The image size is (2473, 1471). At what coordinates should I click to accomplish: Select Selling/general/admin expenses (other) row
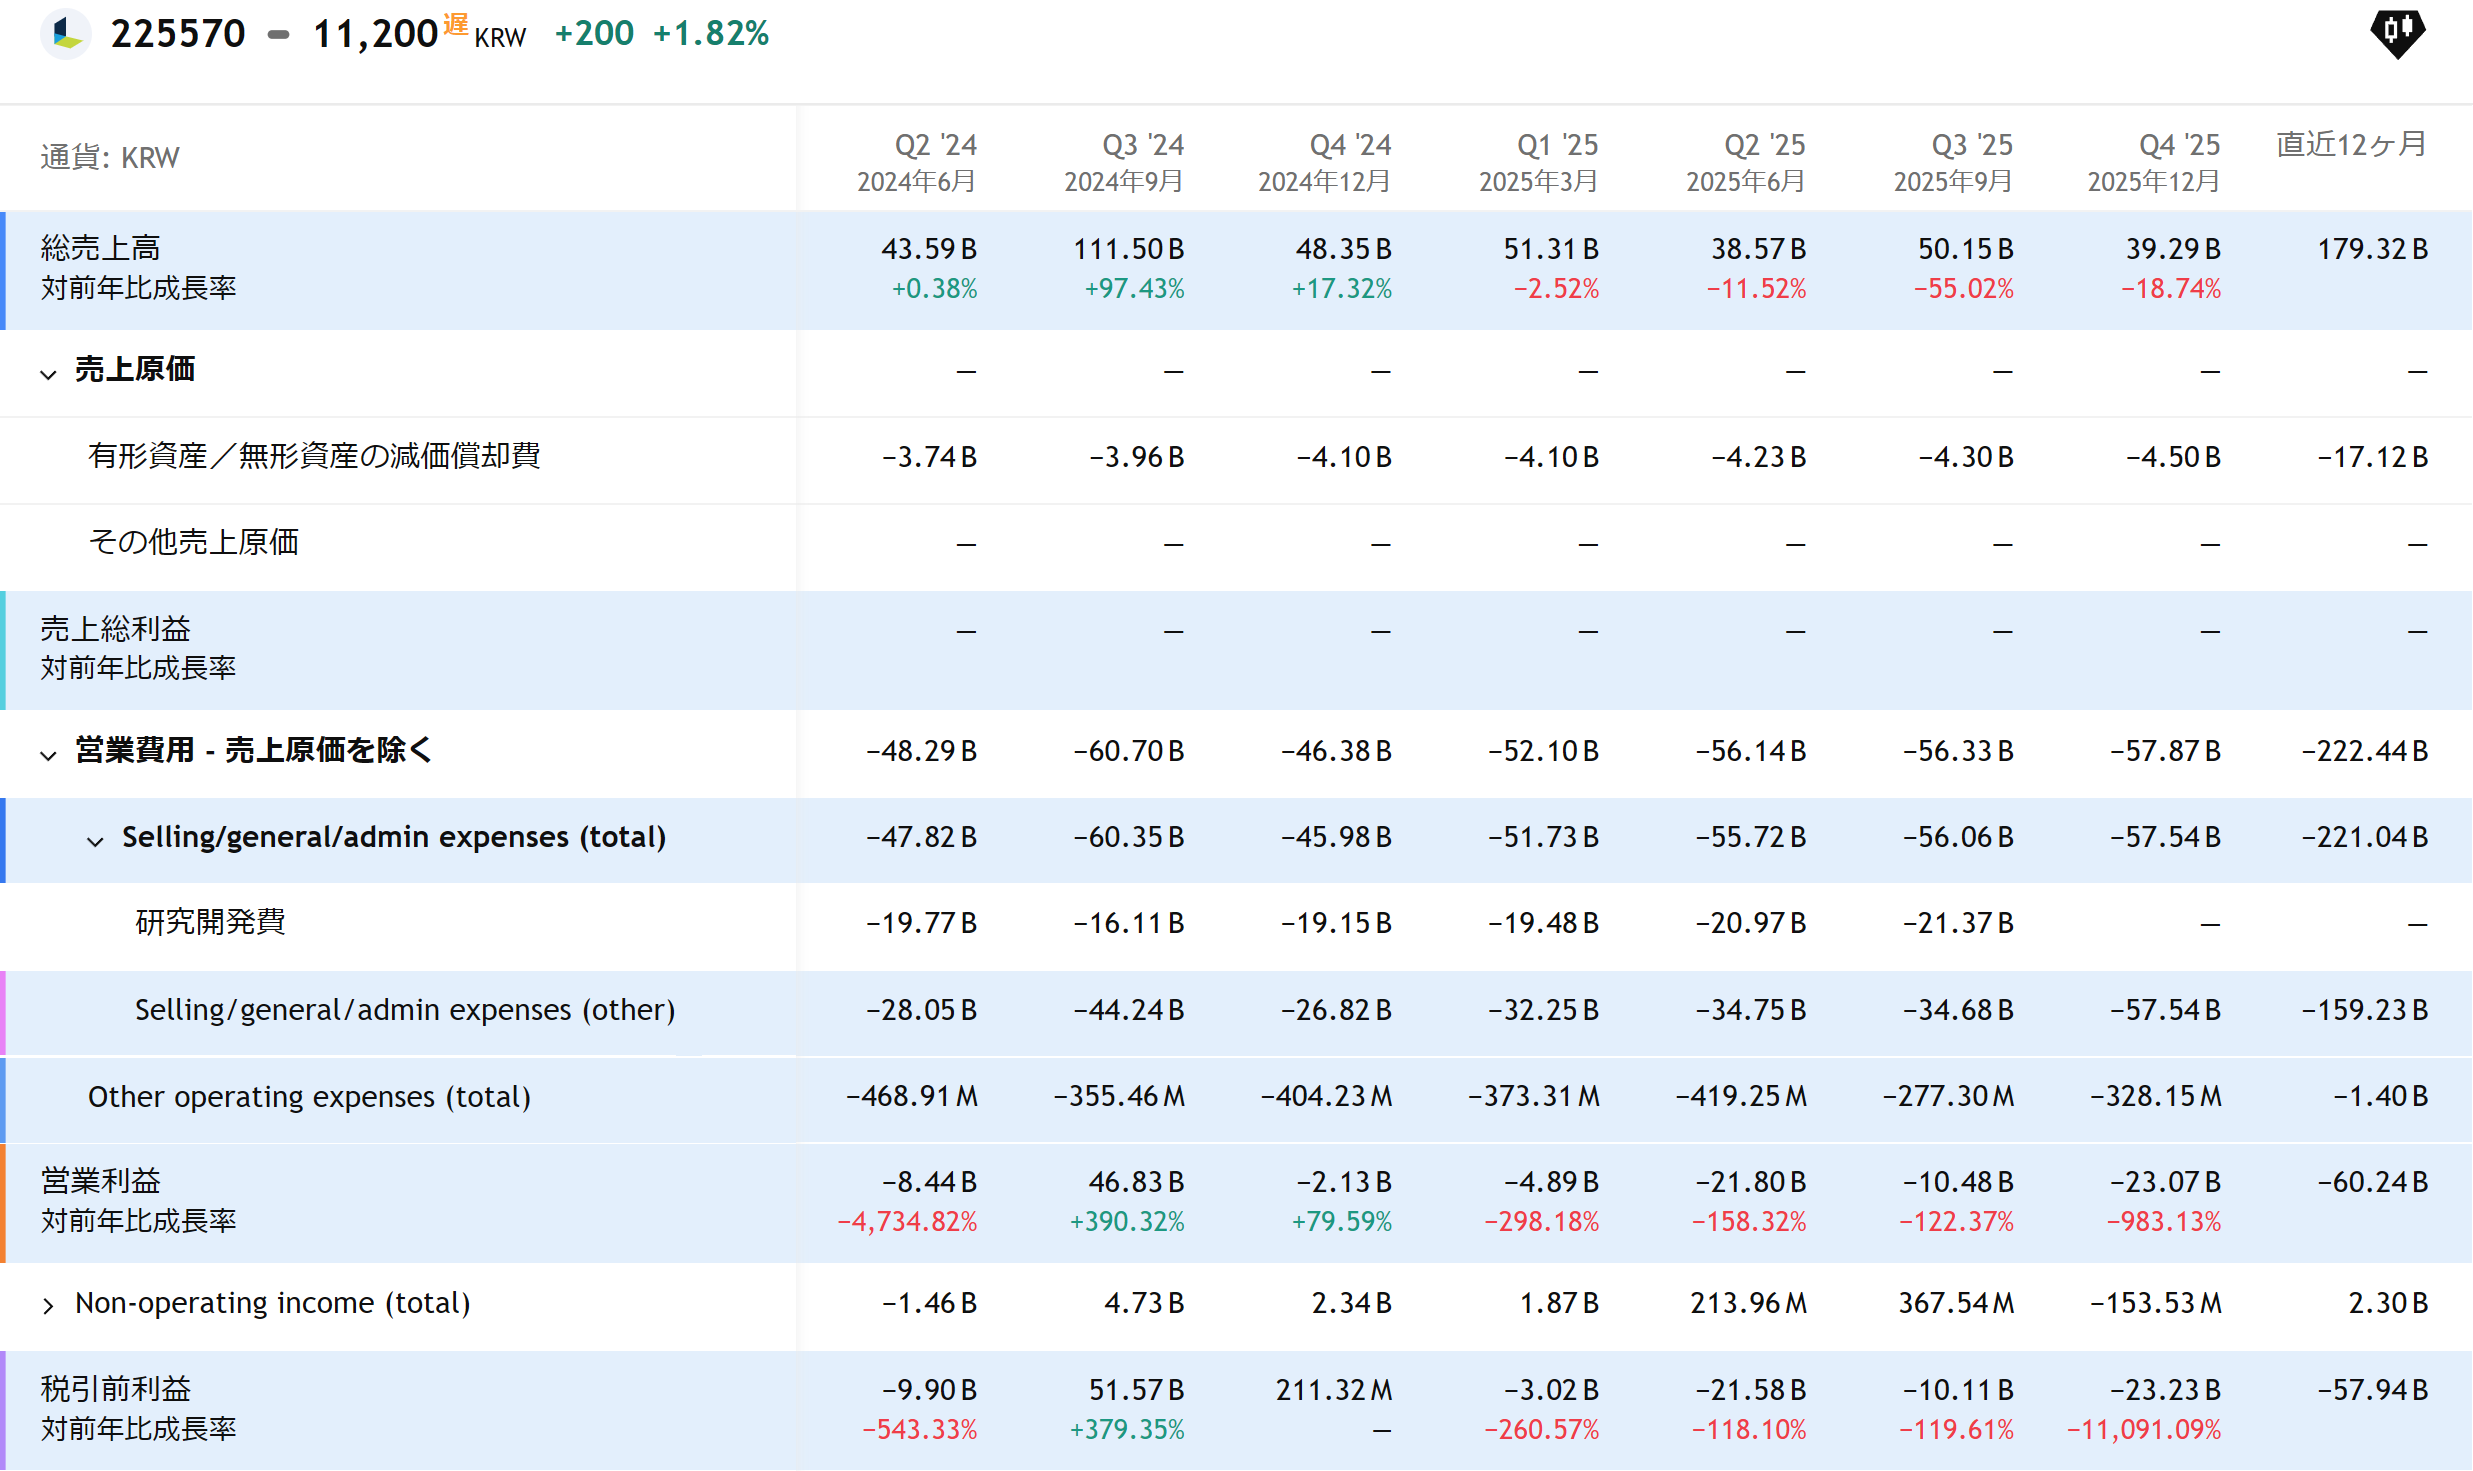tap(405, 1010)
